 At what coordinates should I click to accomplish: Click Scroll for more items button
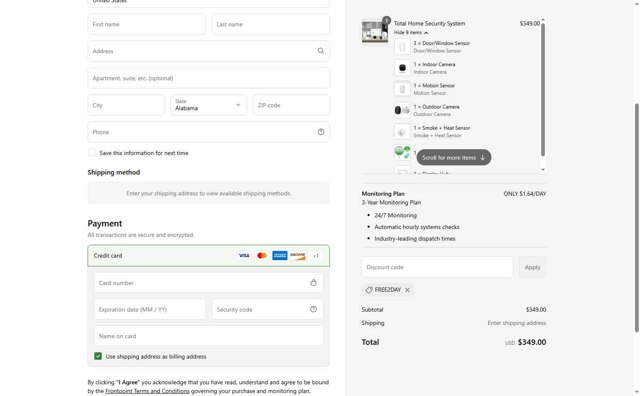[x=453, y=157]
